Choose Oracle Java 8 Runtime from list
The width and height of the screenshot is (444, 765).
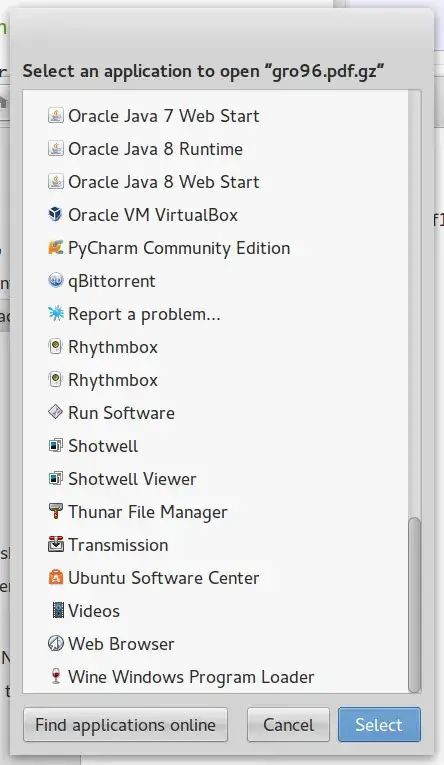pyautogui.click(x=215, y=149)
